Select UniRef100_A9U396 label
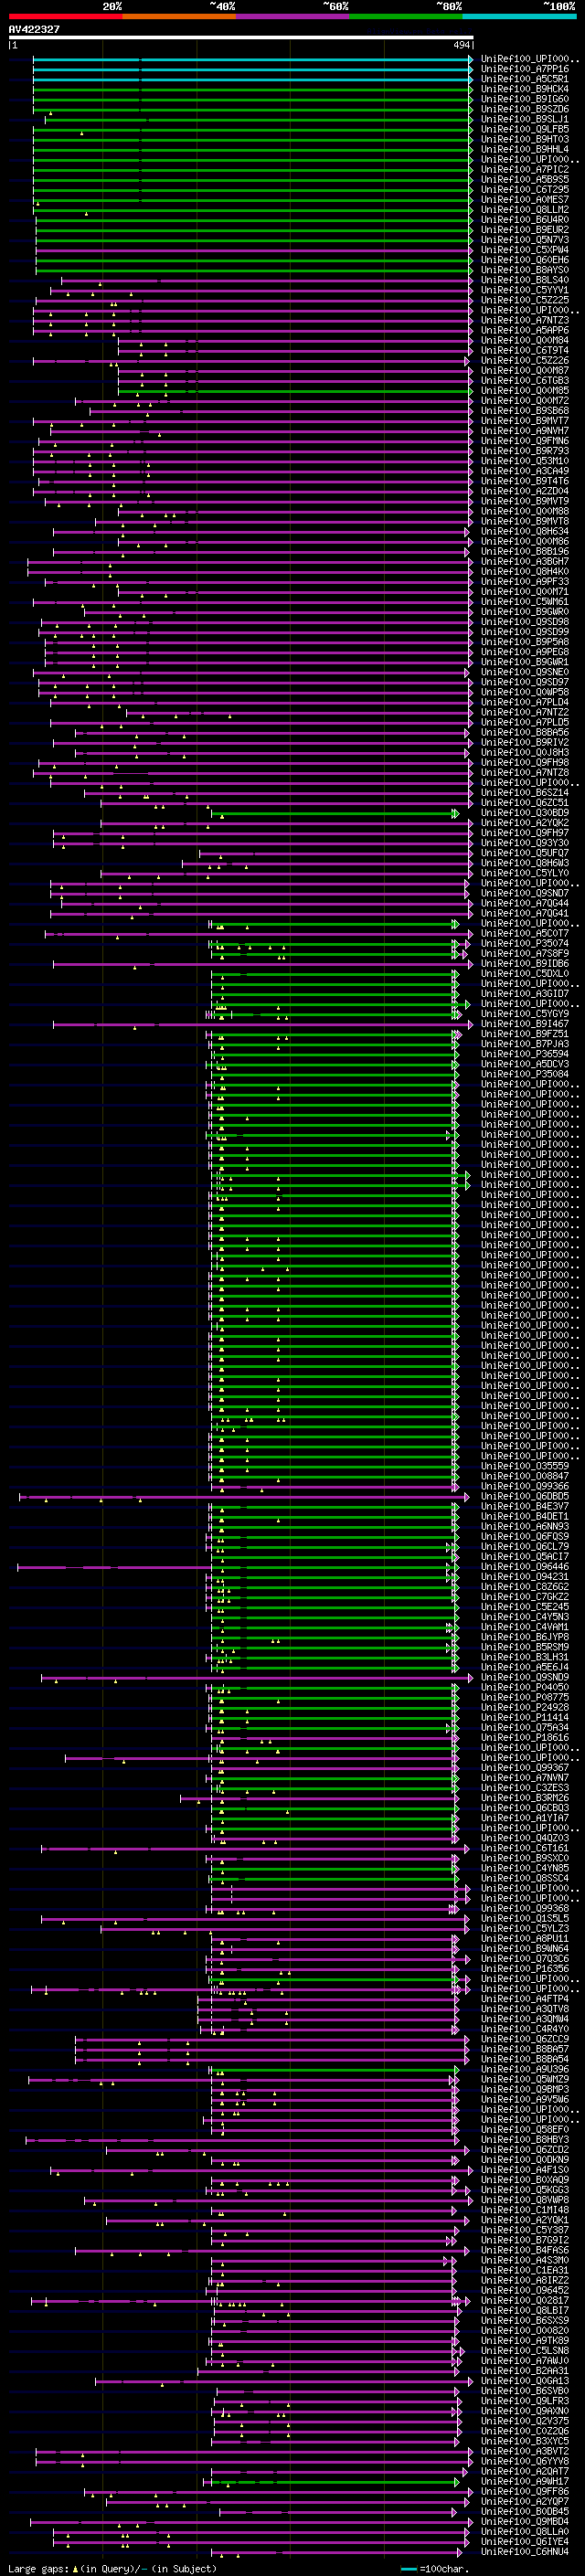 tap(525, 2069)
